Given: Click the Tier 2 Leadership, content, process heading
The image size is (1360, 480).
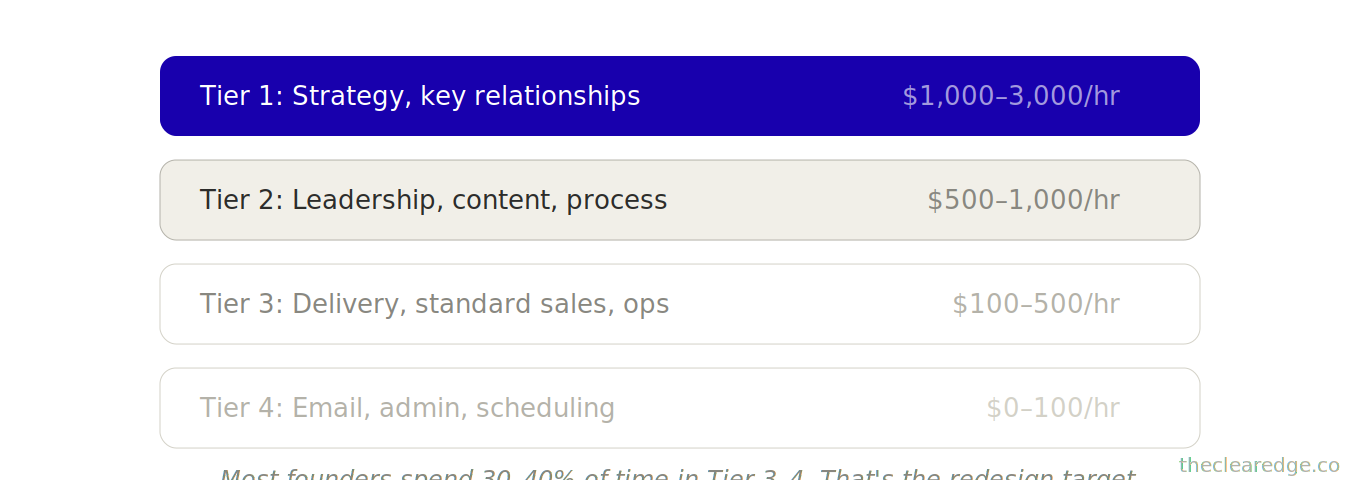Looking at the screenshot, I should tap(433, 200).
